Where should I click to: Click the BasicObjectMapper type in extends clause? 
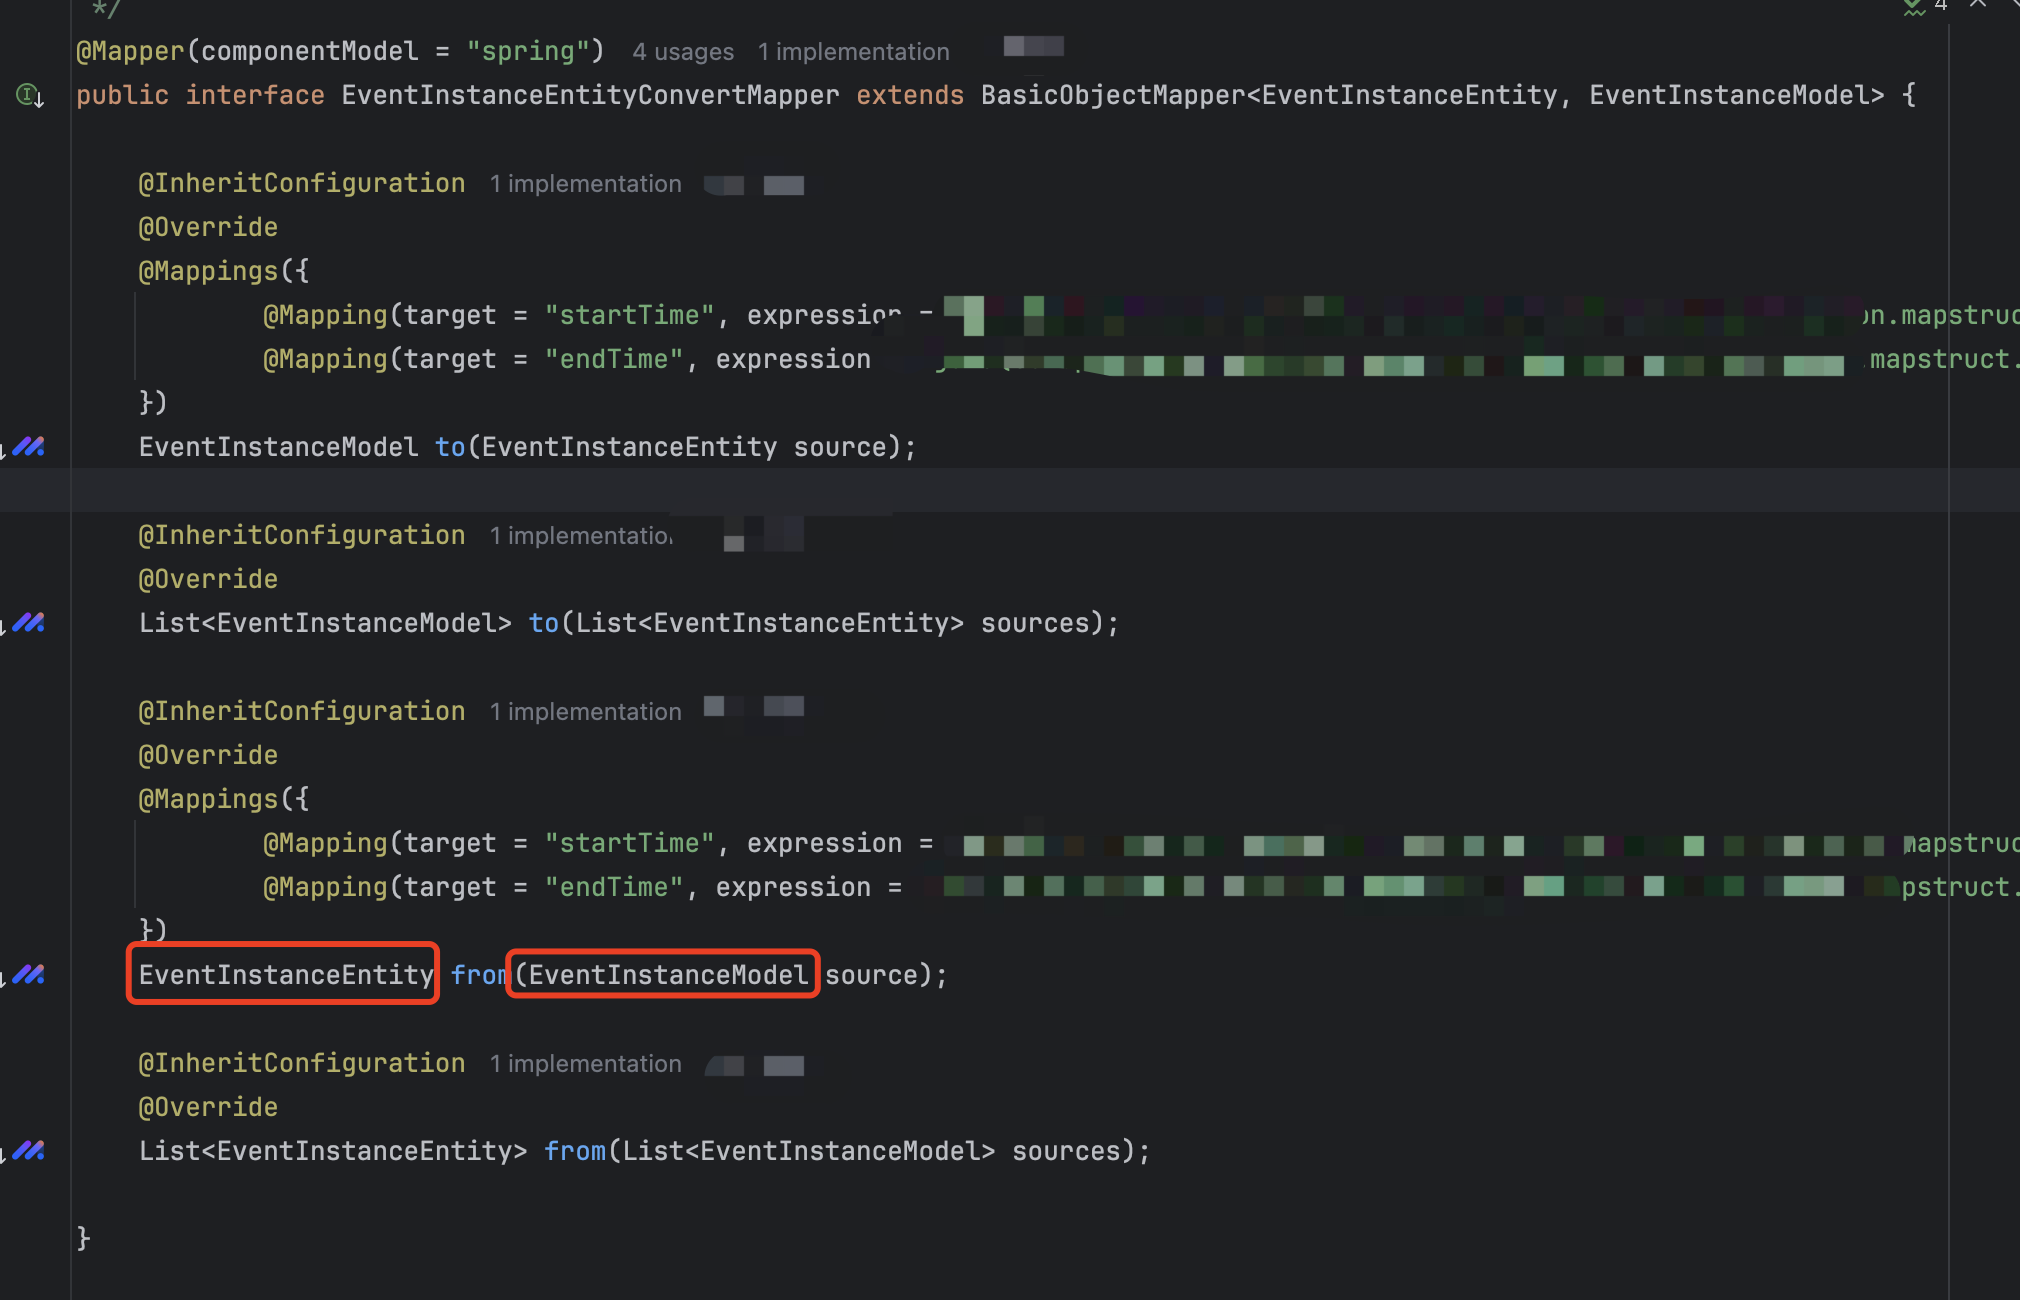click(1112, 96)
